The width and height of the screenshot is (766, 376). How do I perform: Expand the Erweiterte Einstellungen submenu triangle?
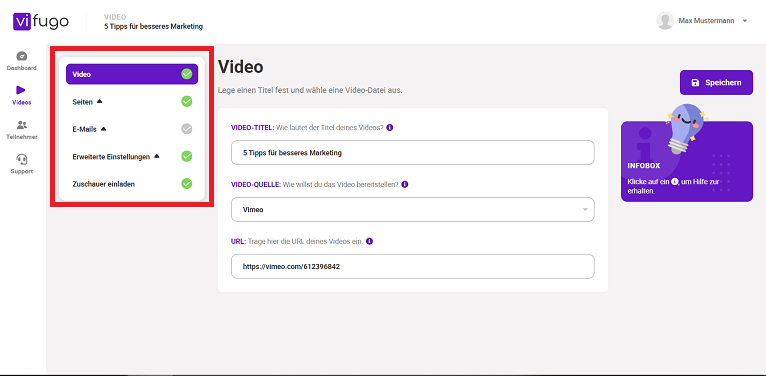[x=157, y=156]
